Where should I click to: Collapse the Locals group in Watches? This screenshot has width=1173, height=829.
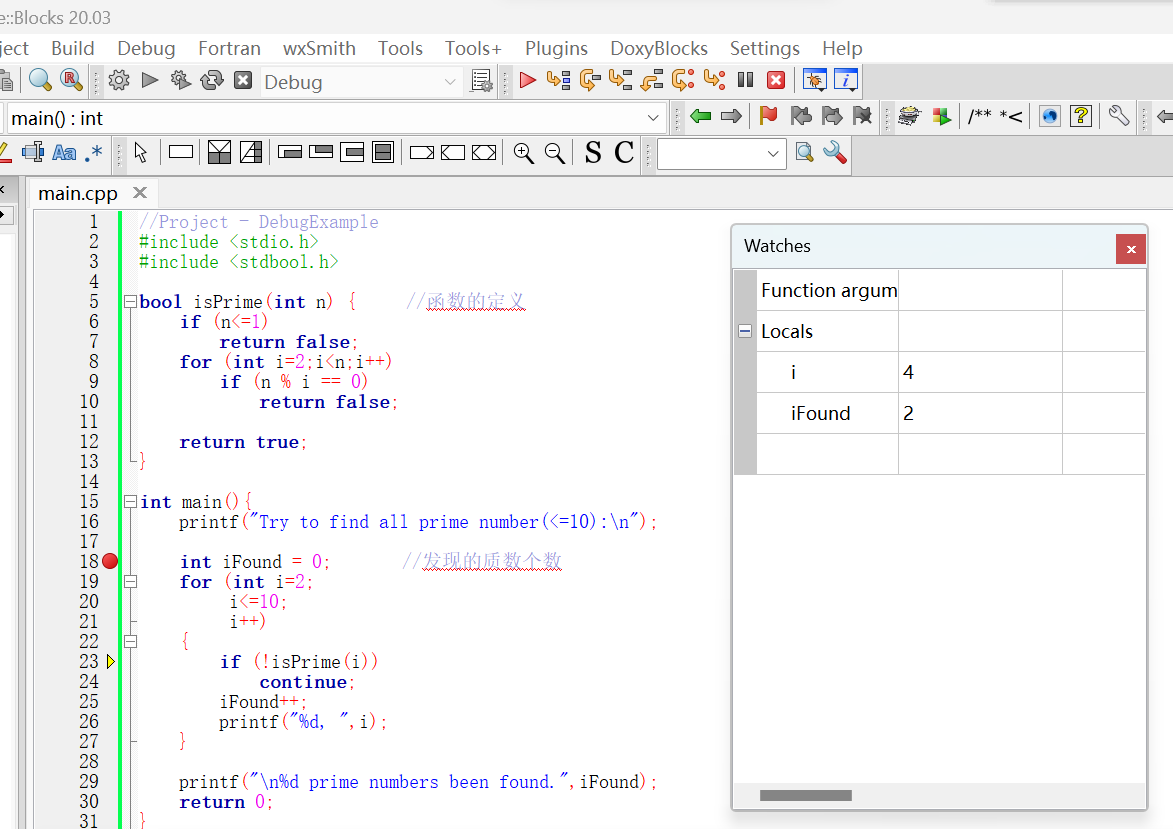point(745,331)
